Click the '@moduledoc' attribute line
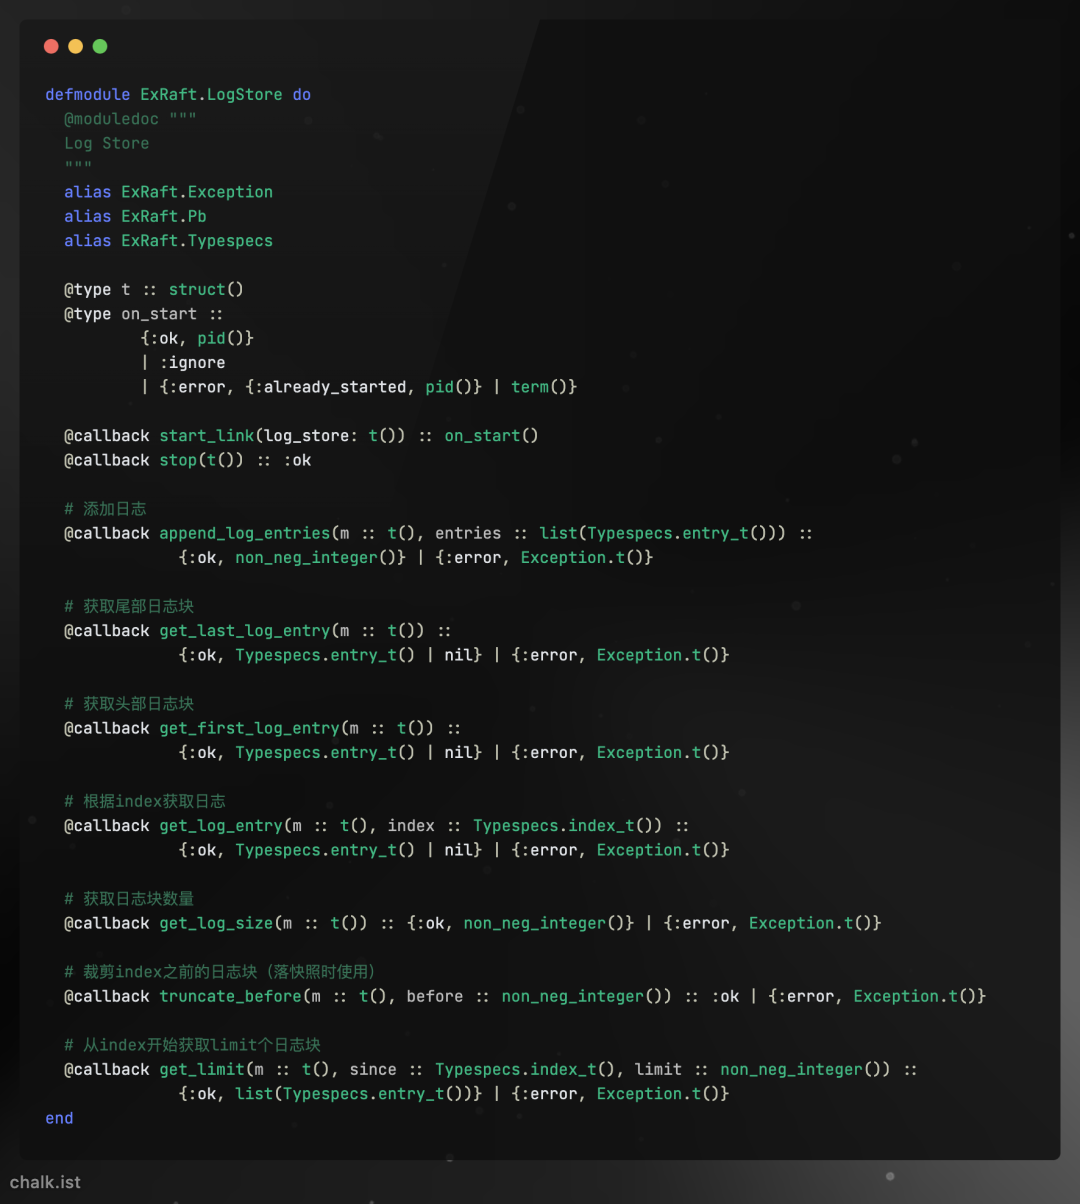1080x1204 pixels. point(130,119)
